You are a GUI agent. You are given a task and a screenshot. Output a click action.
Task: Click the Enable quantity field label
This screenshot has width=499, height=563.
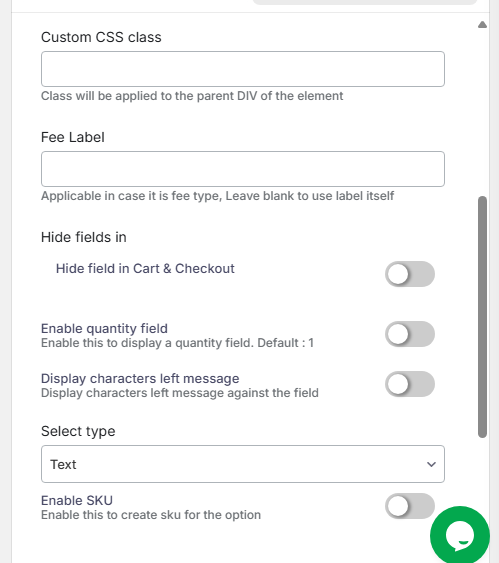point(104,329)
